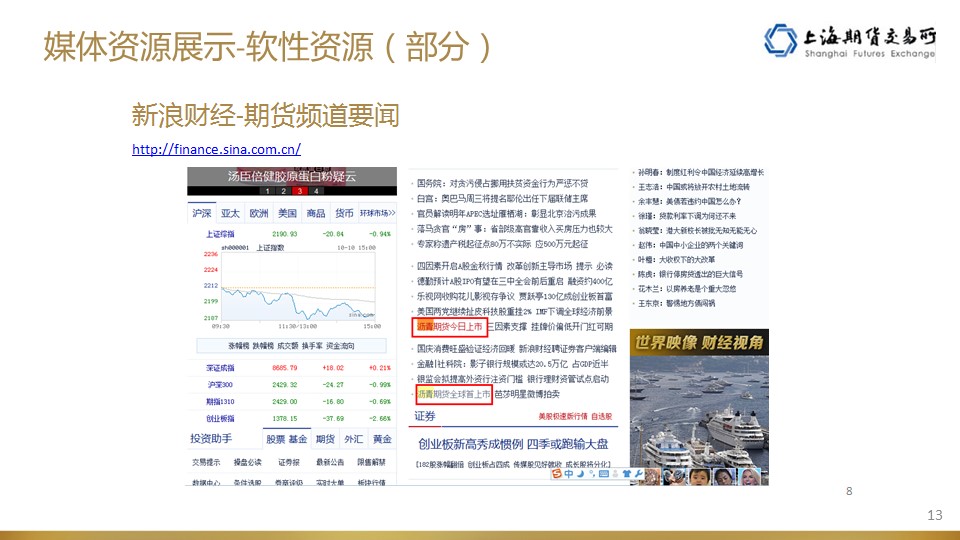Screen dimensions: 960x540
Task: Open the 沥青期货全球首上市 headline
Action: click(454, 394)
